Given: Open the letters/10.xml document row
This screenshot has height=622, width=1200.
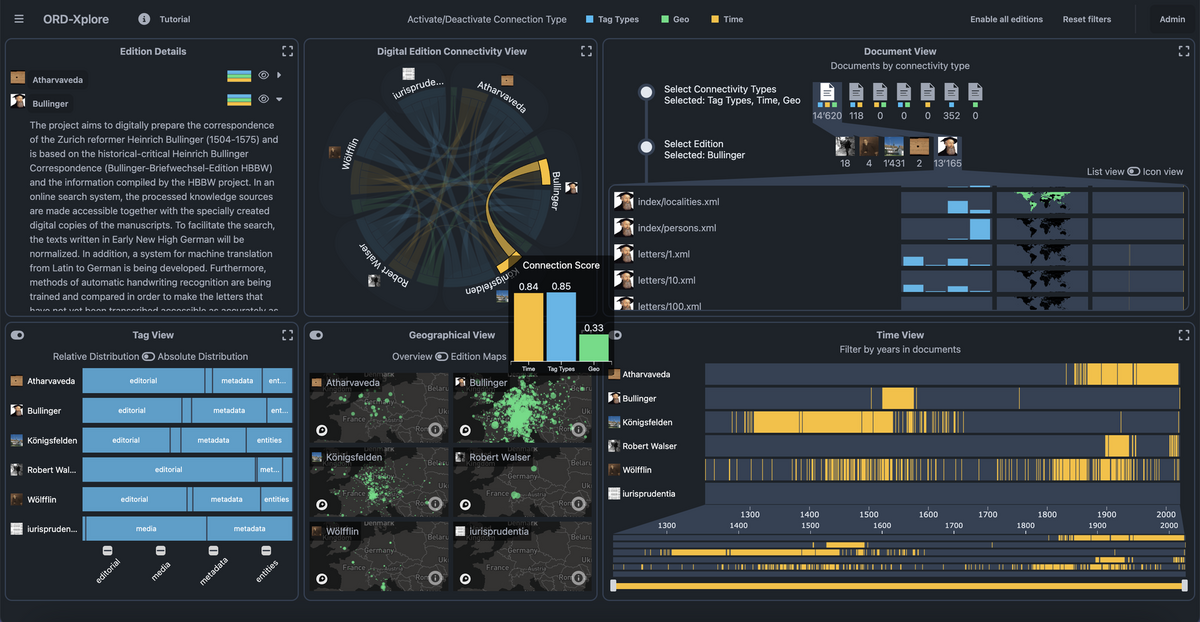Looking at the screenshot, I should pos(666,280).
